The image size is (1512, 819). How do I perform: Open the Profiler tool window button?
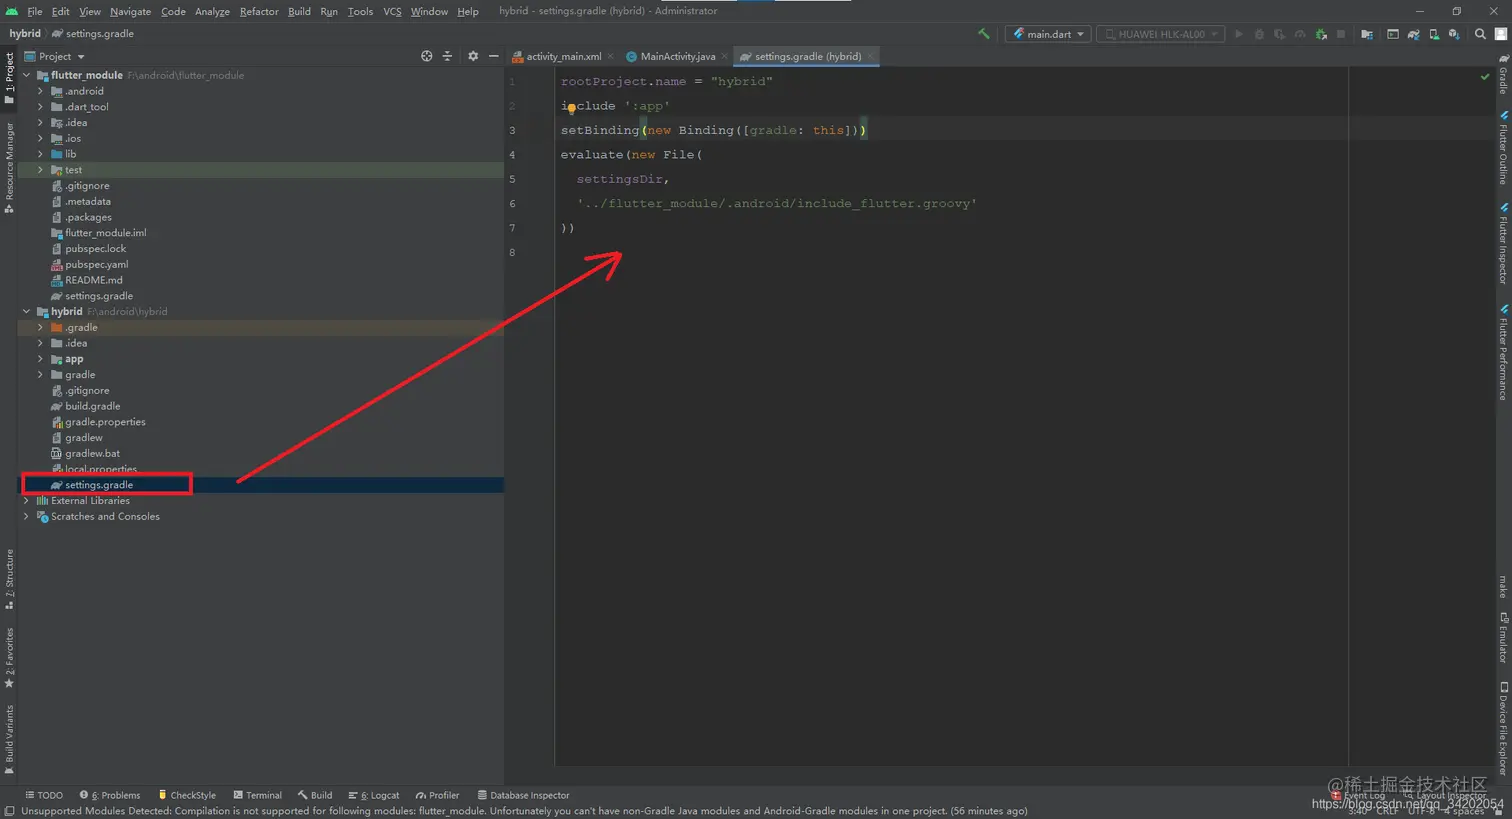(438, 796)
